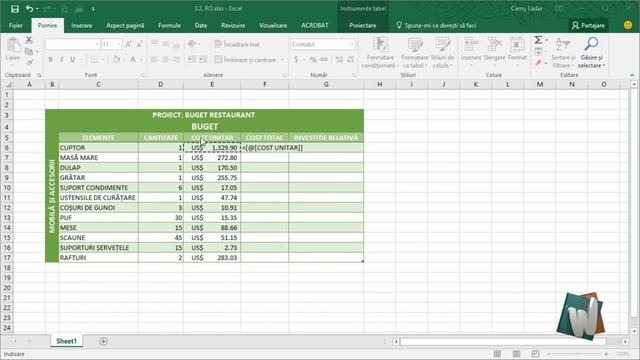Expand Font group dialog launcher
640x360 pixels.
click(142, 75)
